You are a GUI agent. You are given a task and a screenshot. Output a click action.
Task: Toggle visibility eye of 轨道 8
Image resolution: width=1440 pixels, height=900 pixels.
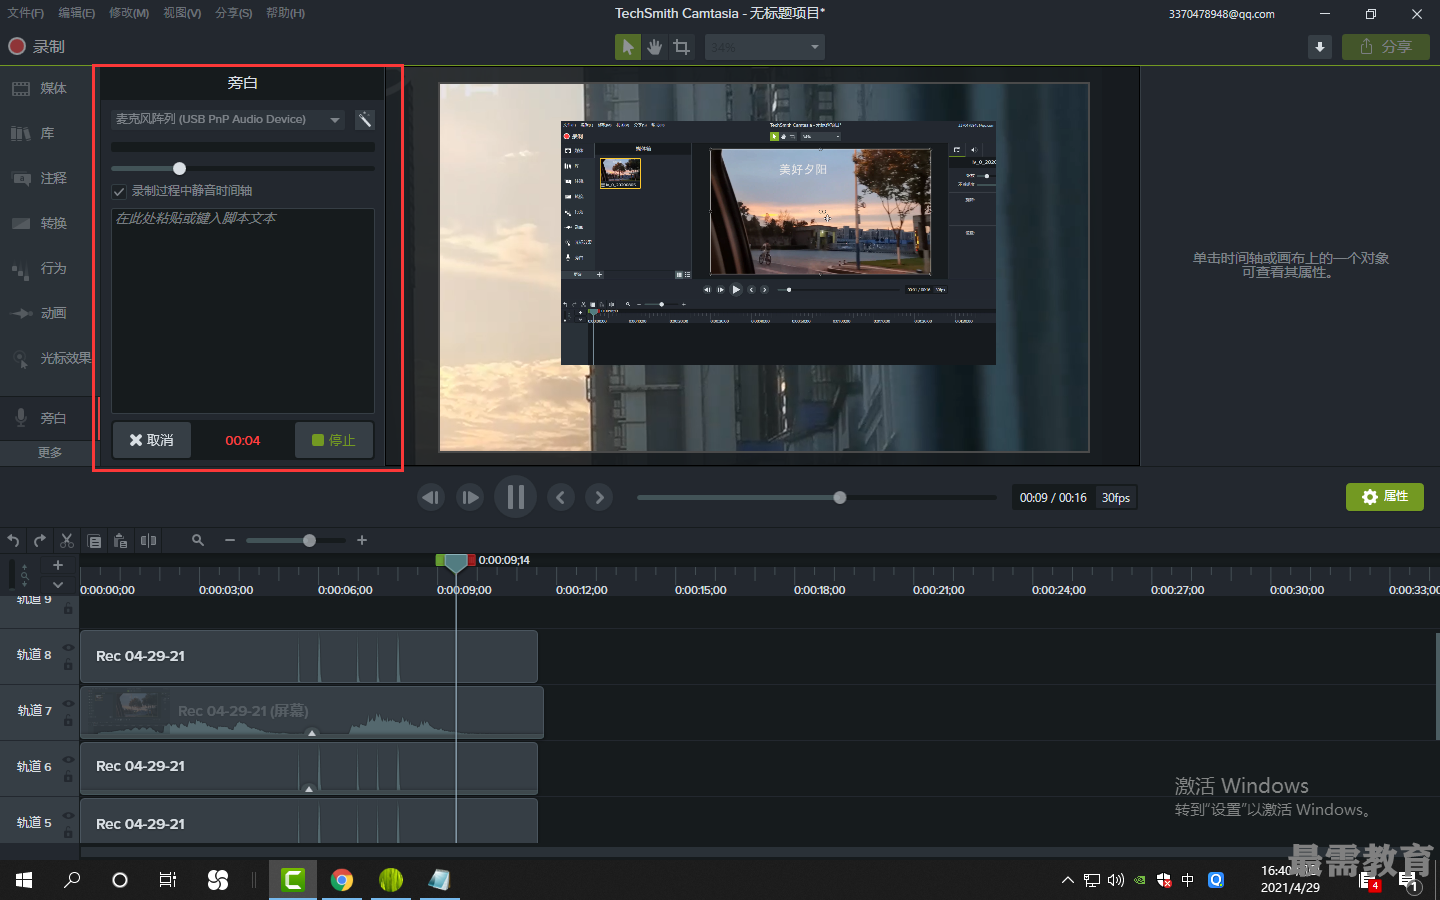(x=68, y=647)
